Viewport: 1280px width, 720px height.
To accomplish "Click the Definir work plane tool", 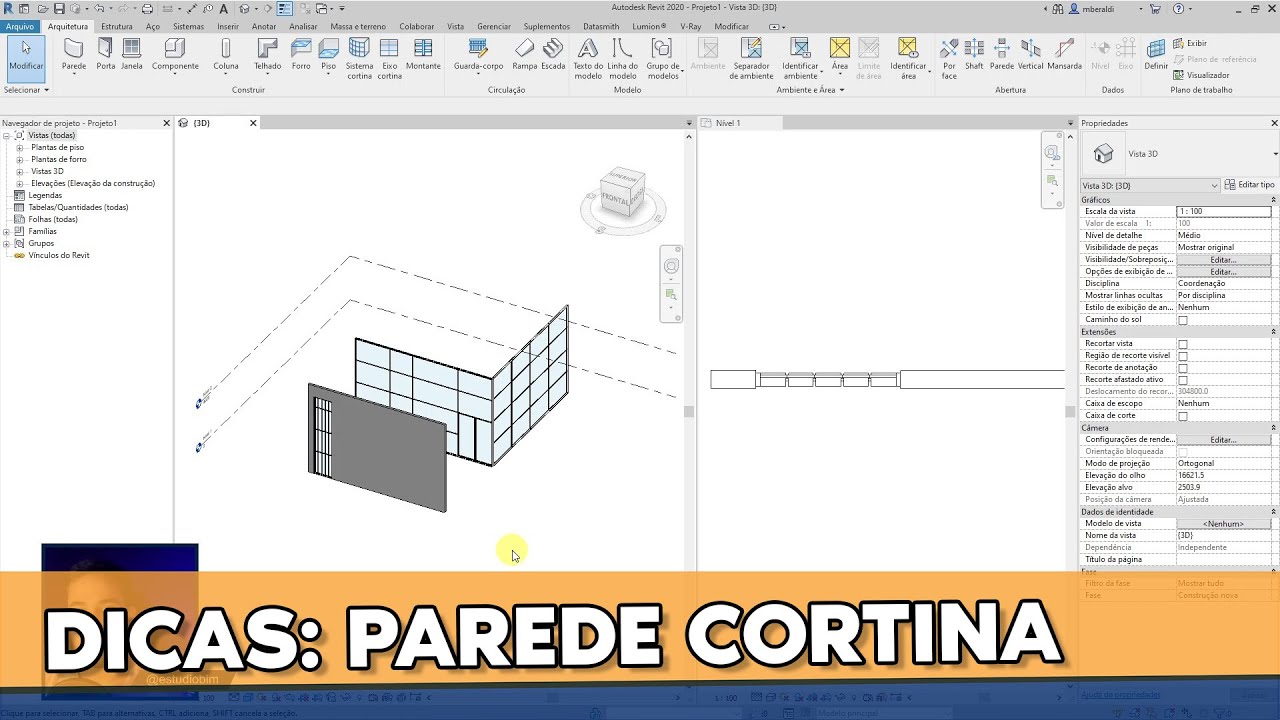I will (1156, 55).
